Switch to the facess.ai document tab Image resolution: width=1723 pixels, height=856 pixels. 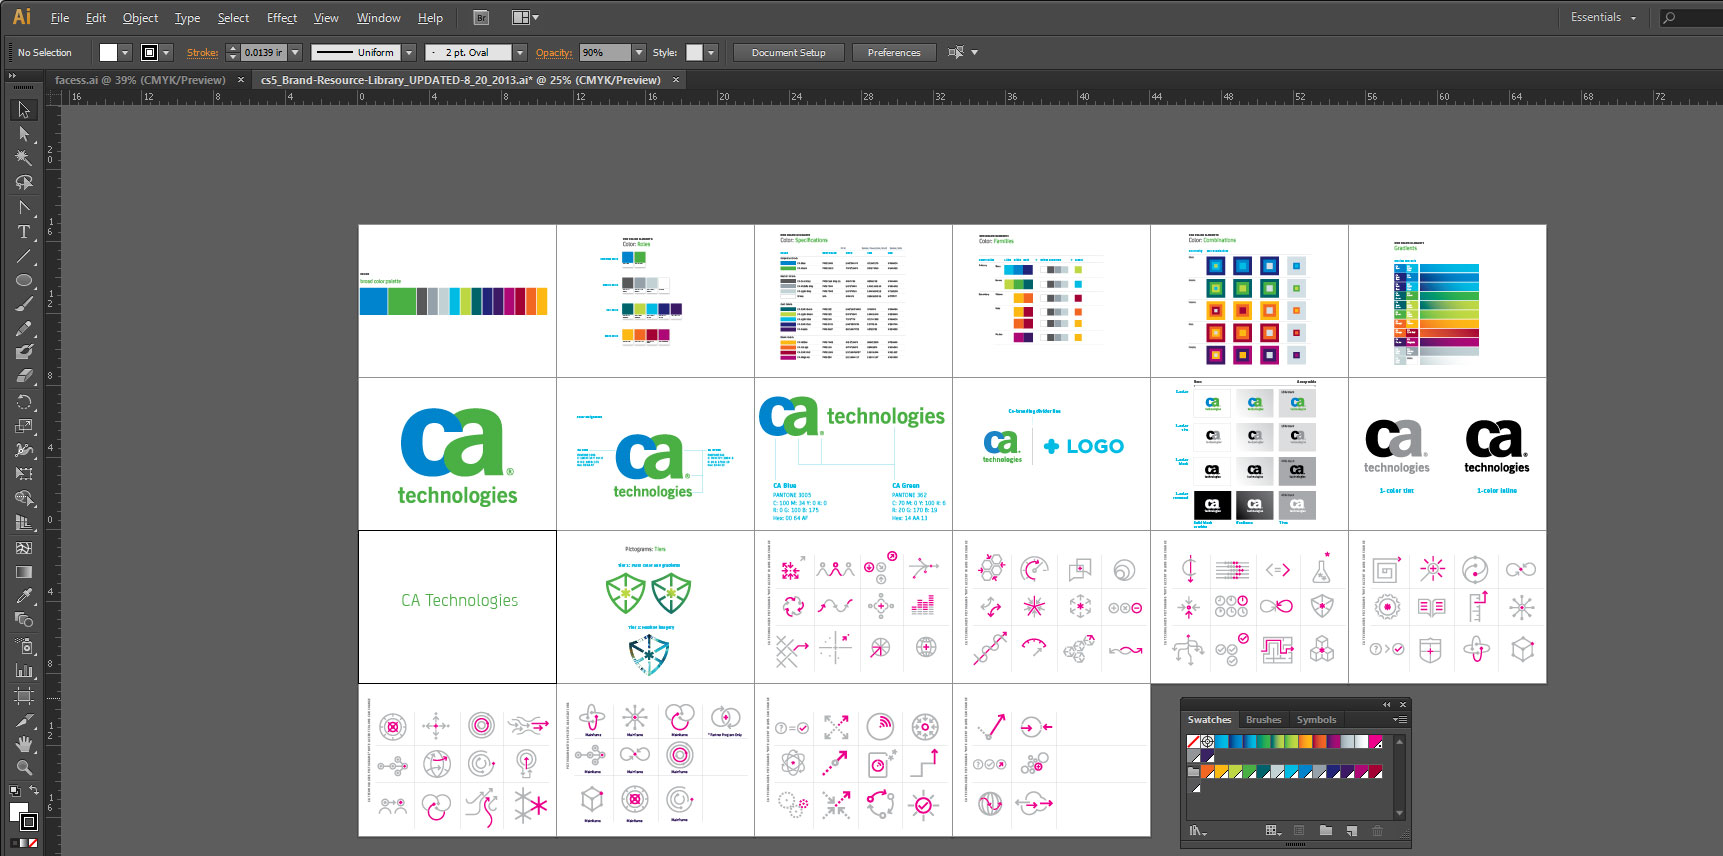click(x=140, y=80)
